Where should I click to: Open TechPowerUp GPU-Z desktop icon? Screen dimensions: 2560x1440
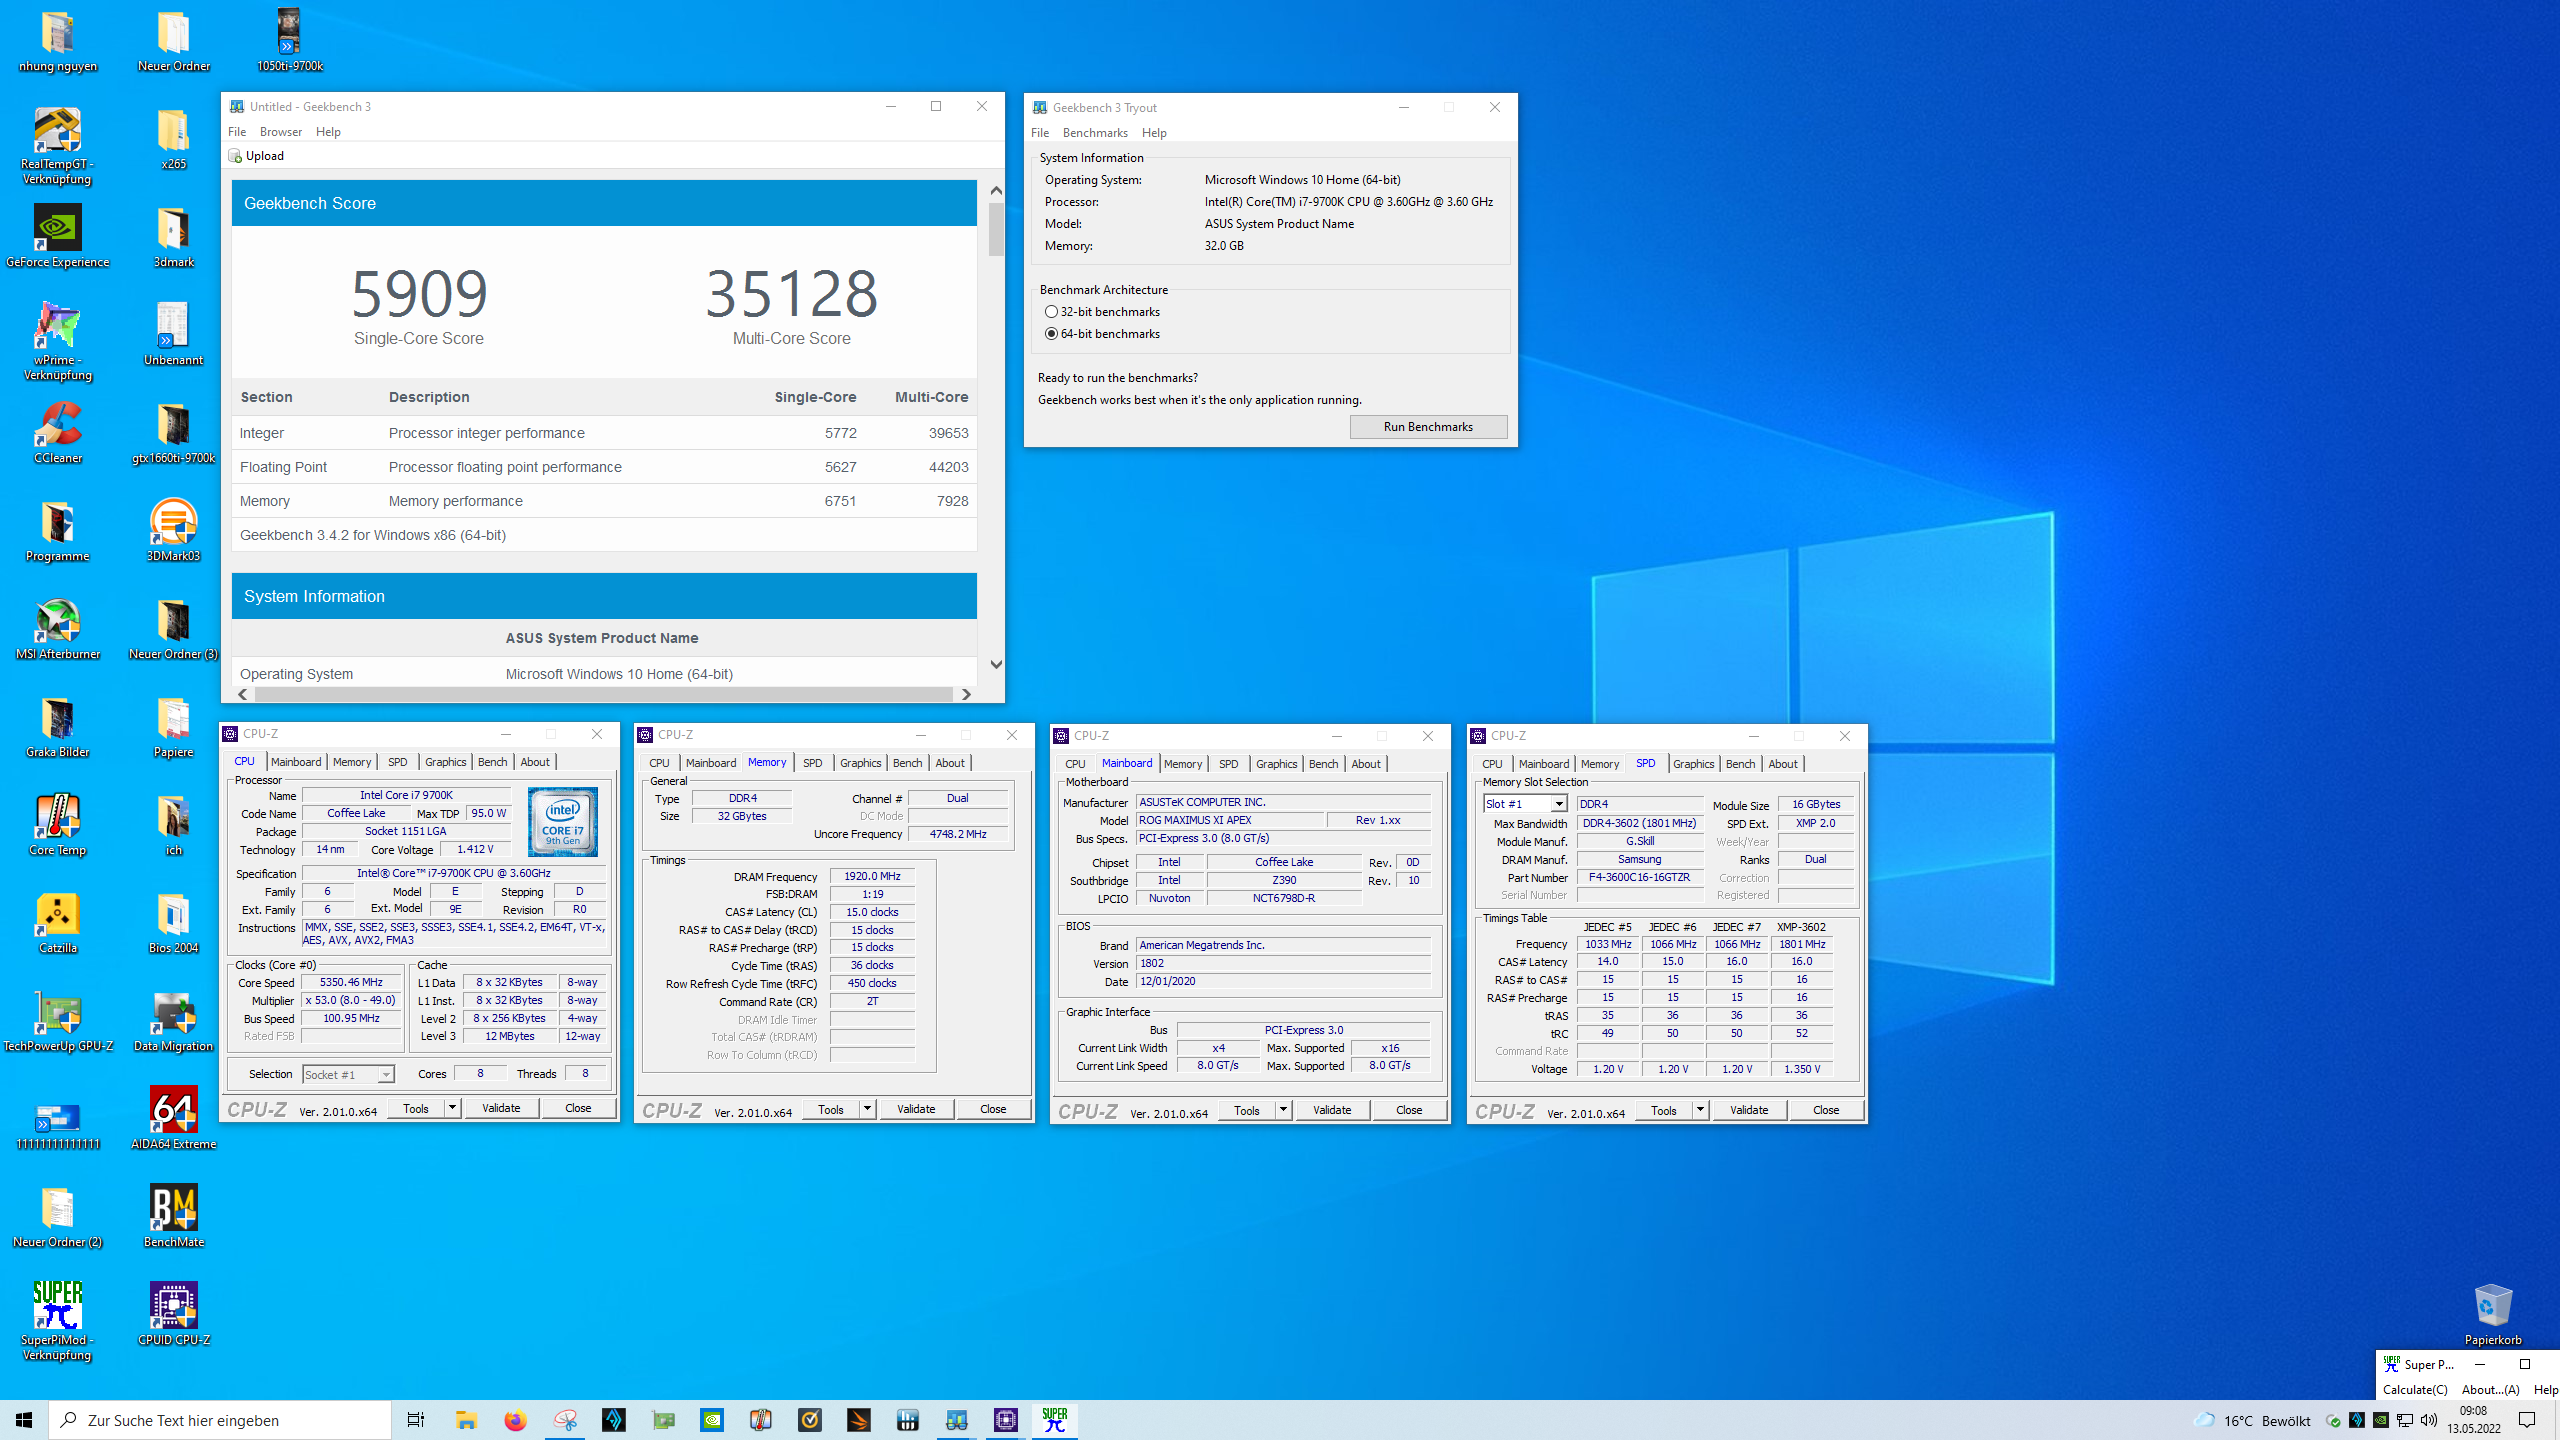click(57, 1021)
